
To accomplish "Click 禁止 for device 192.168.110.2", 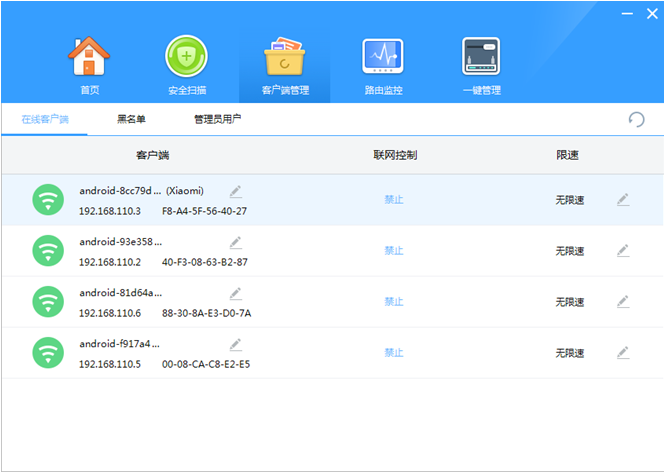I will point(394,251).
